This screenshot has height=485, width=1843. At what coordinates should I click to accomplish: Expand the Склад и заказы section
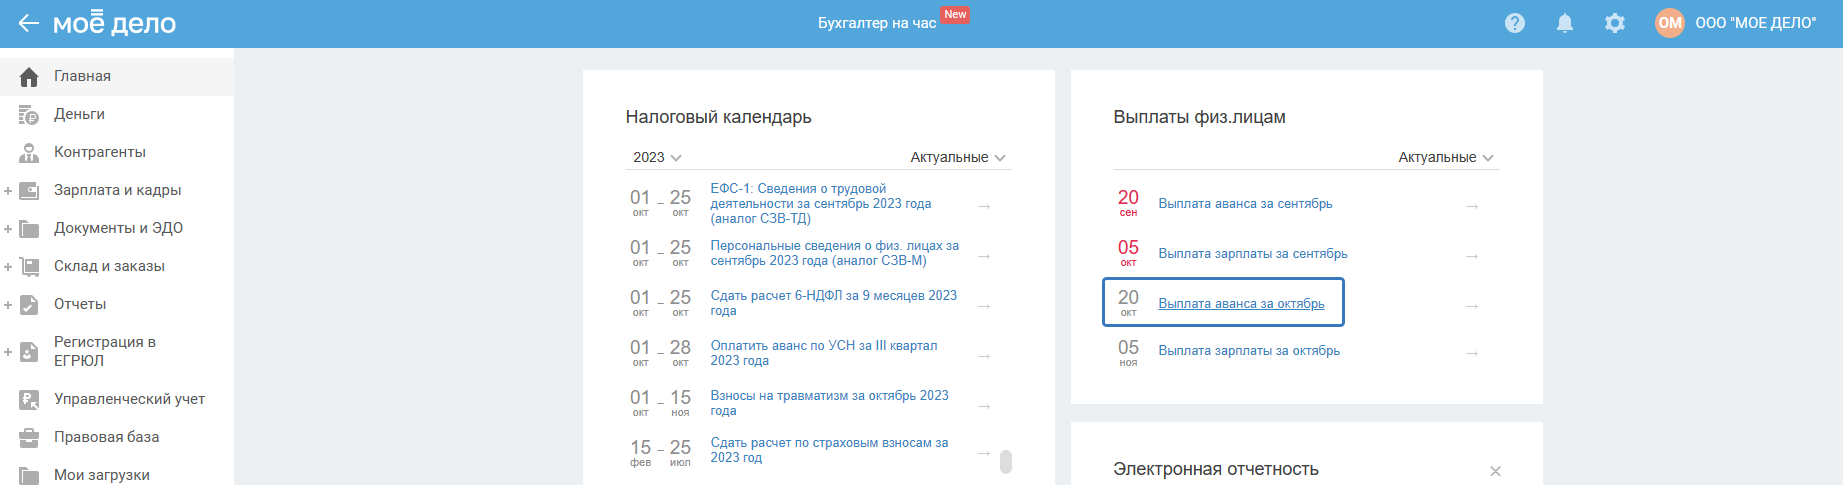(x=8, y=267)
